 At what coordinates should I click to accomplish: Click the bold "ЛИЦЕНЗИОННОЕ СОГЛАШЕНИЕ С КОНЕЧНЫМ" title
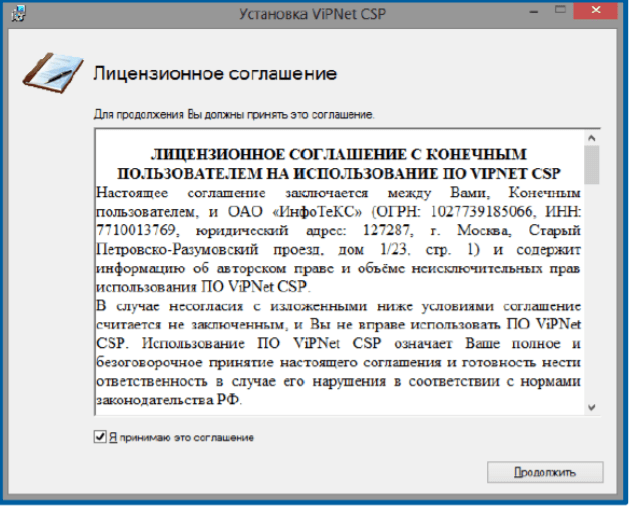coord(338,154)
